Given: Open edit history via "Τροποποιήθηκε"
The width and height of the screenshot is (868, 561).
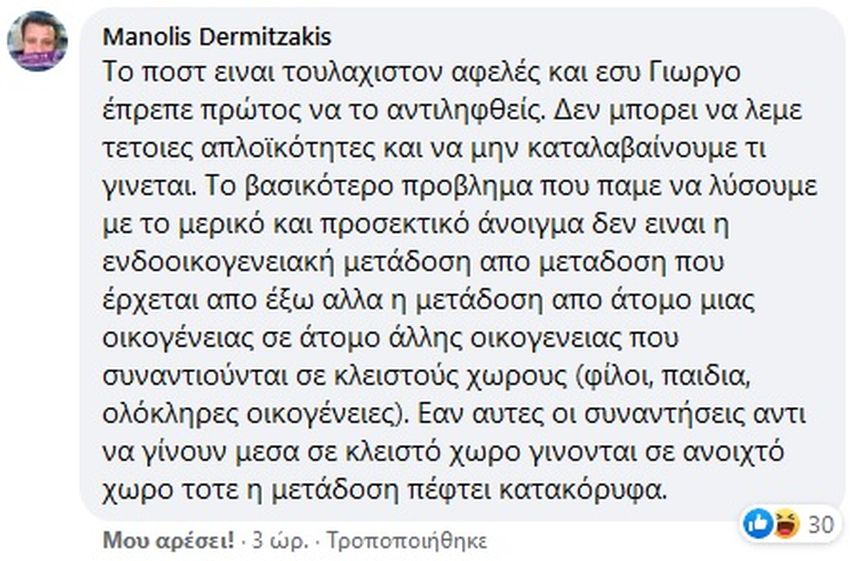Looking at the screenshot, I should pyautogui.click(x=403, y=542).
